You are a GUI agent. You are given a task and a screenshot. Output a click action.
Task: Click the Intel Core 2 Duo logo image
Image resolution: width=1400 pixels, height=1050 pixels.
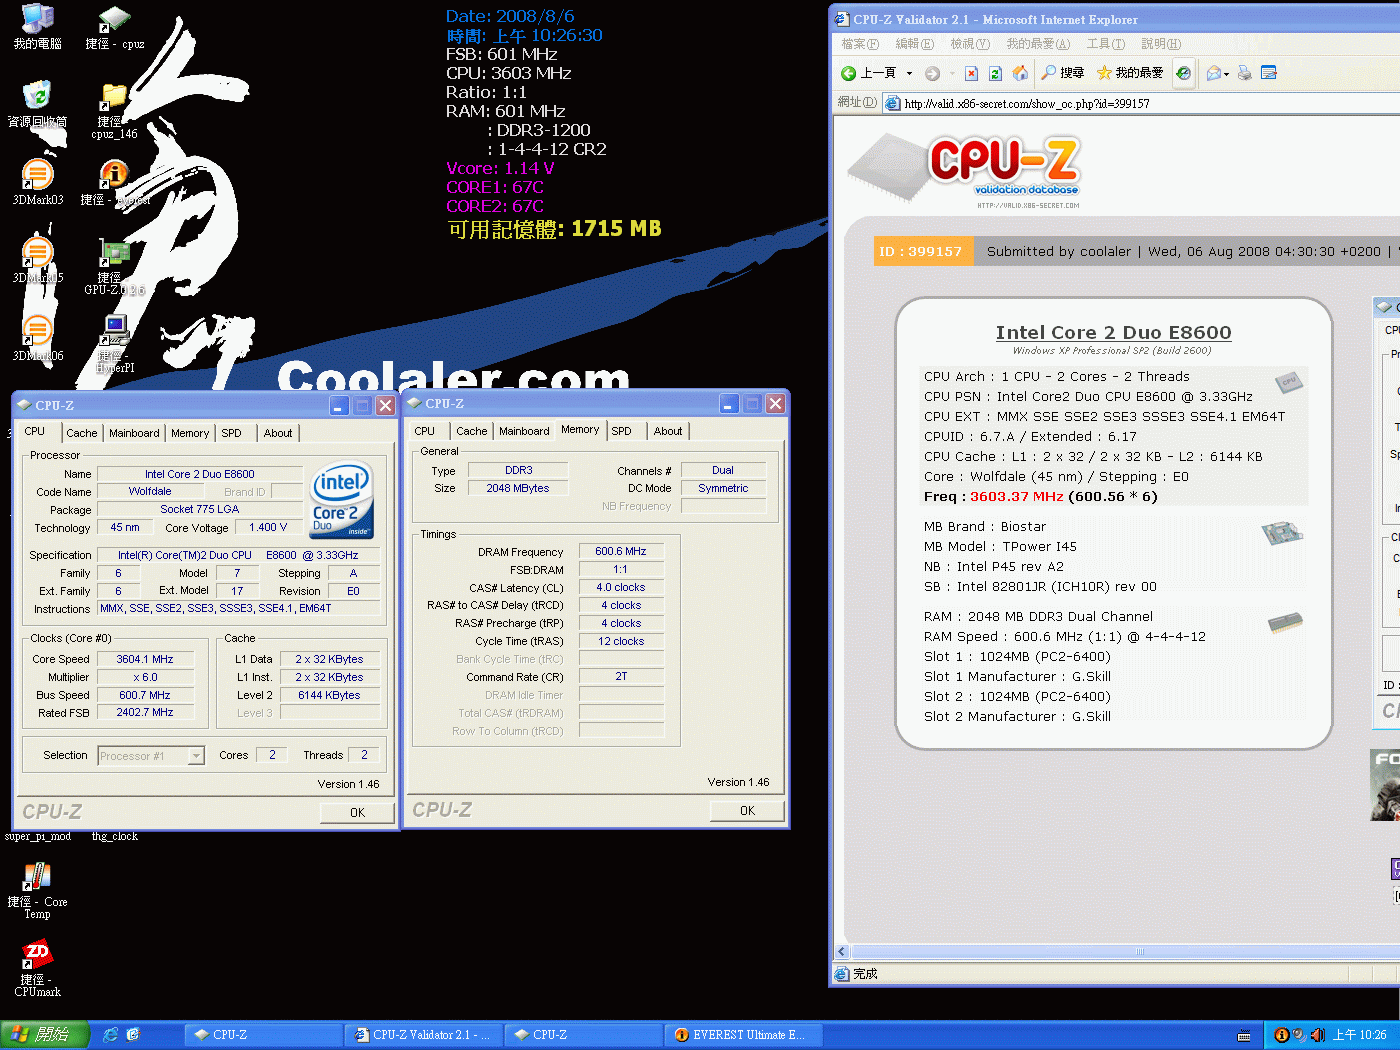pyautogui.click(x=341, y=499)
